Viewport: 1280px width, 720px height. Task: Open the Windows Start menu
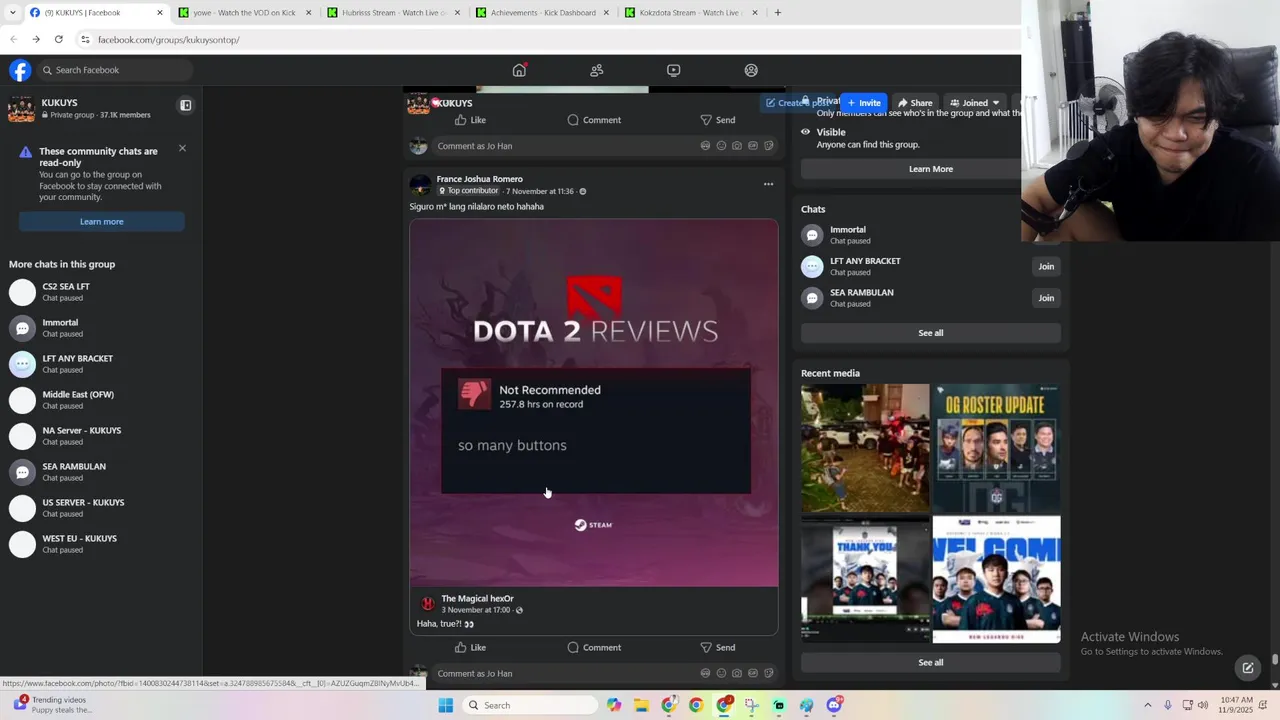pyautogui.click(x=446, y=705)
